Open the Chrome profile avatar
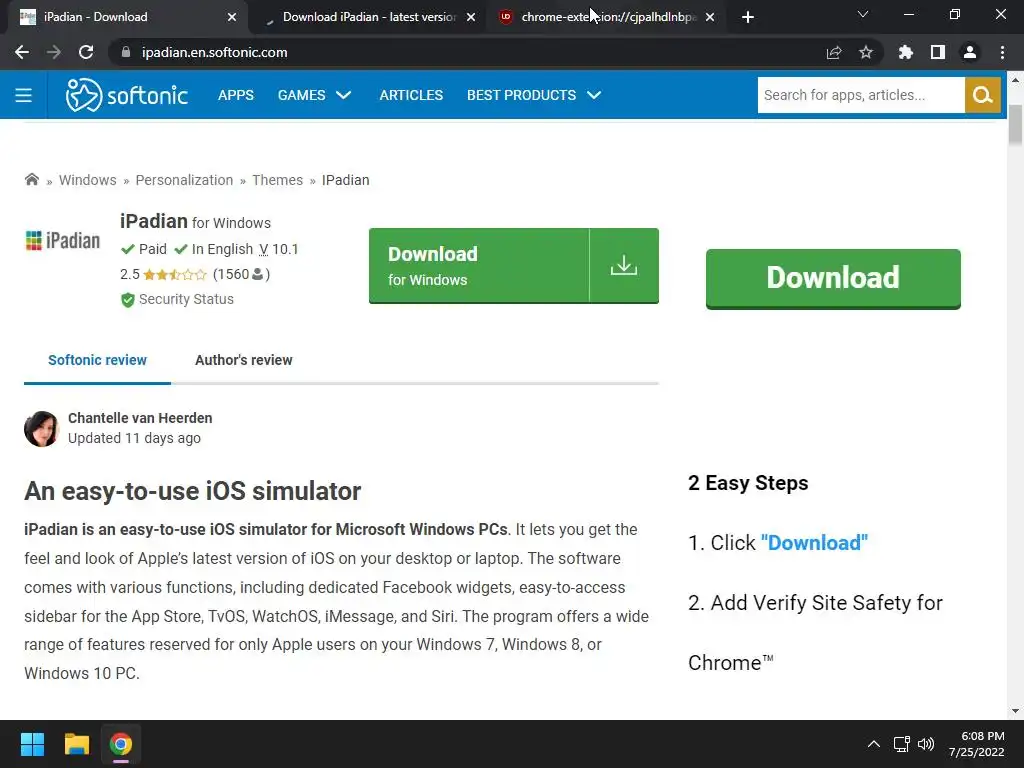Viewport: 1024px width, 768px height. (x=970, y=52)
